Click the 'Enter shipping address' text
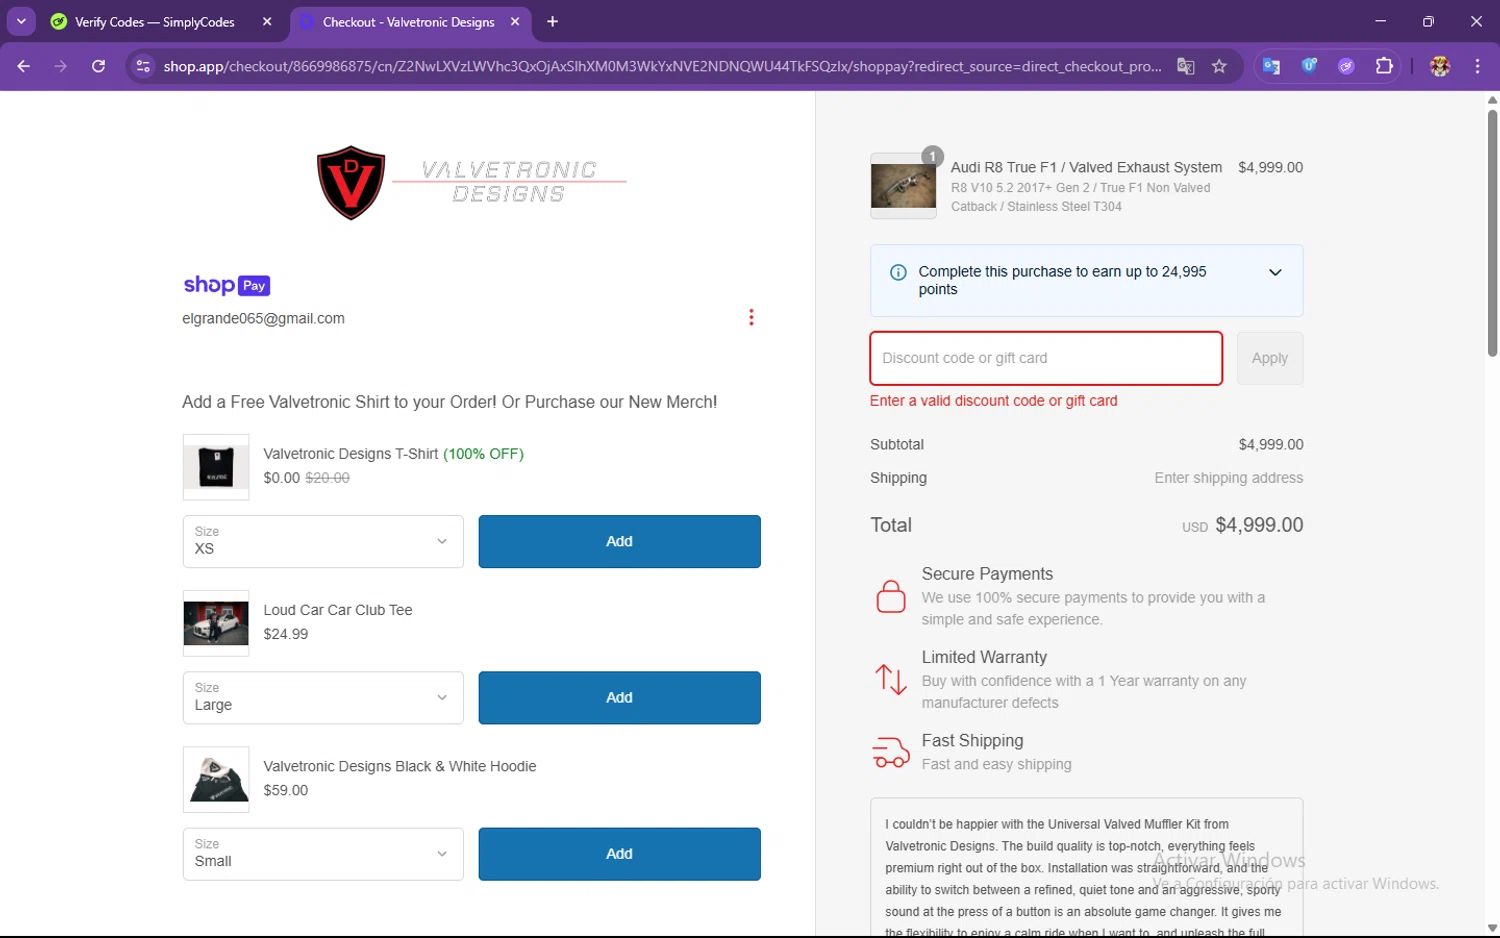 pos(1228,478)
